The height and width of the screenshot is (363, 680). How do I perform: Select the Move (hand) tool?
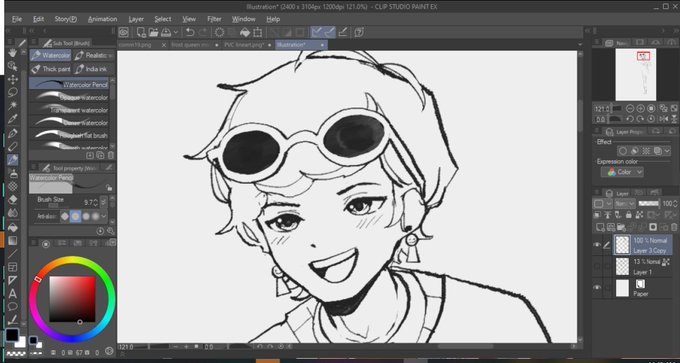13,53
